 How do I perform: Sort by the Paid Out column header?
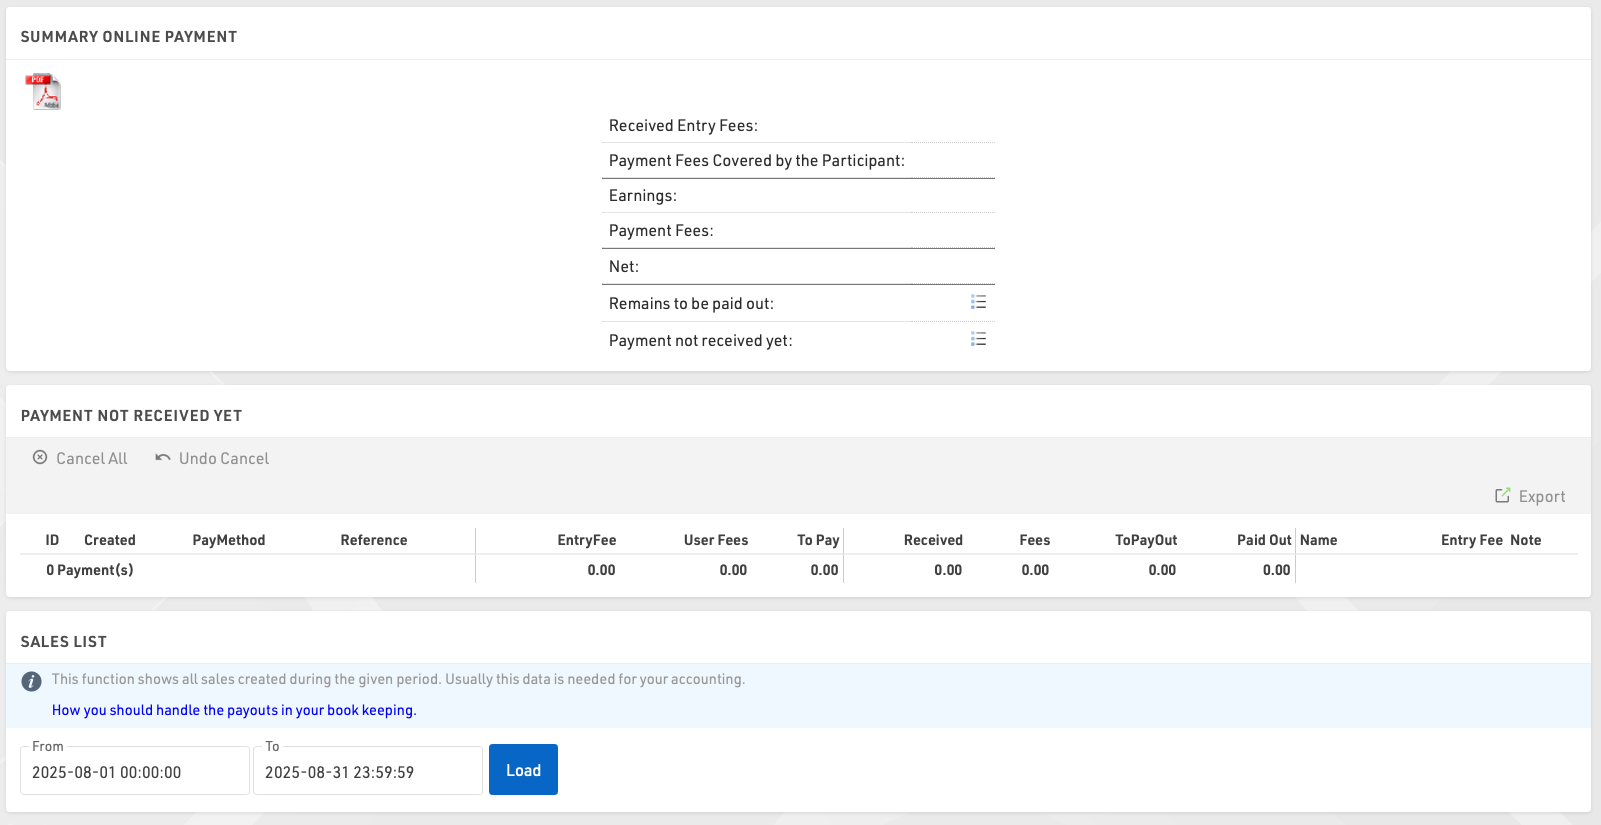[1264, 540]
